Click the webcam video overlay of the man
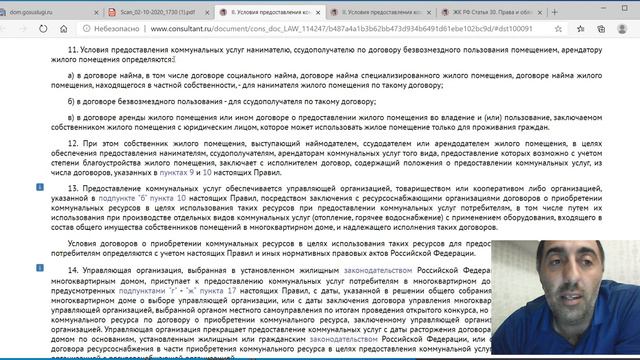 (x=566, y=297)
